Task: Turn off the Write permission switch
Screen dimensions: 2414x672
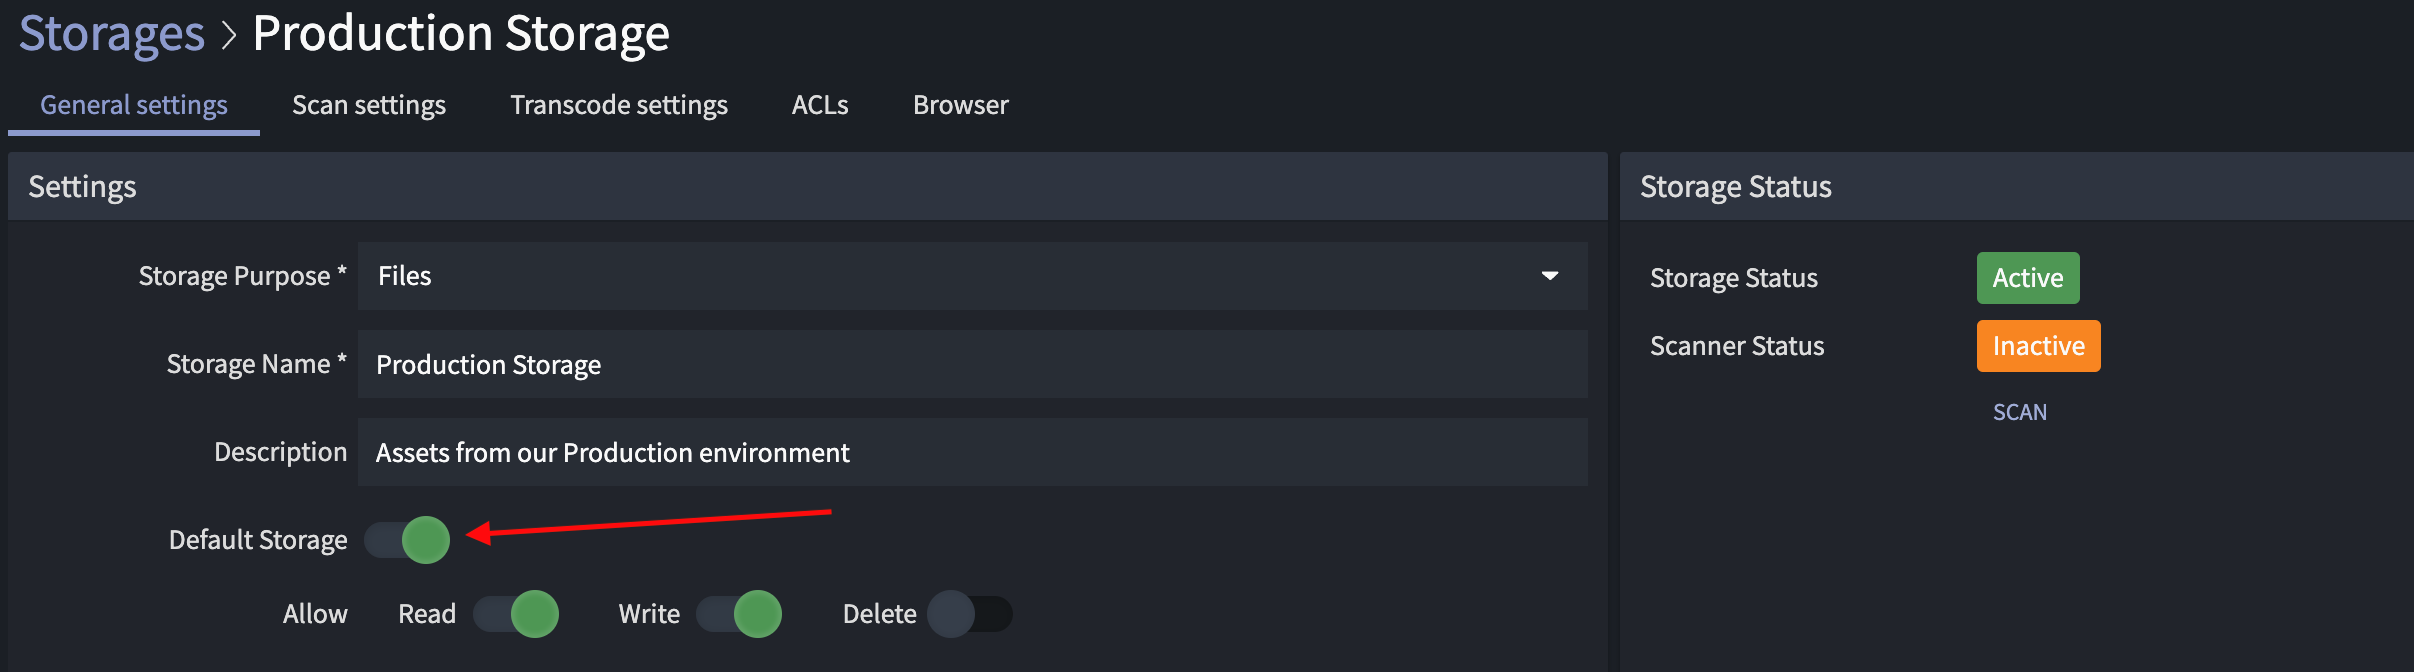Action: (x=739, y=614)
